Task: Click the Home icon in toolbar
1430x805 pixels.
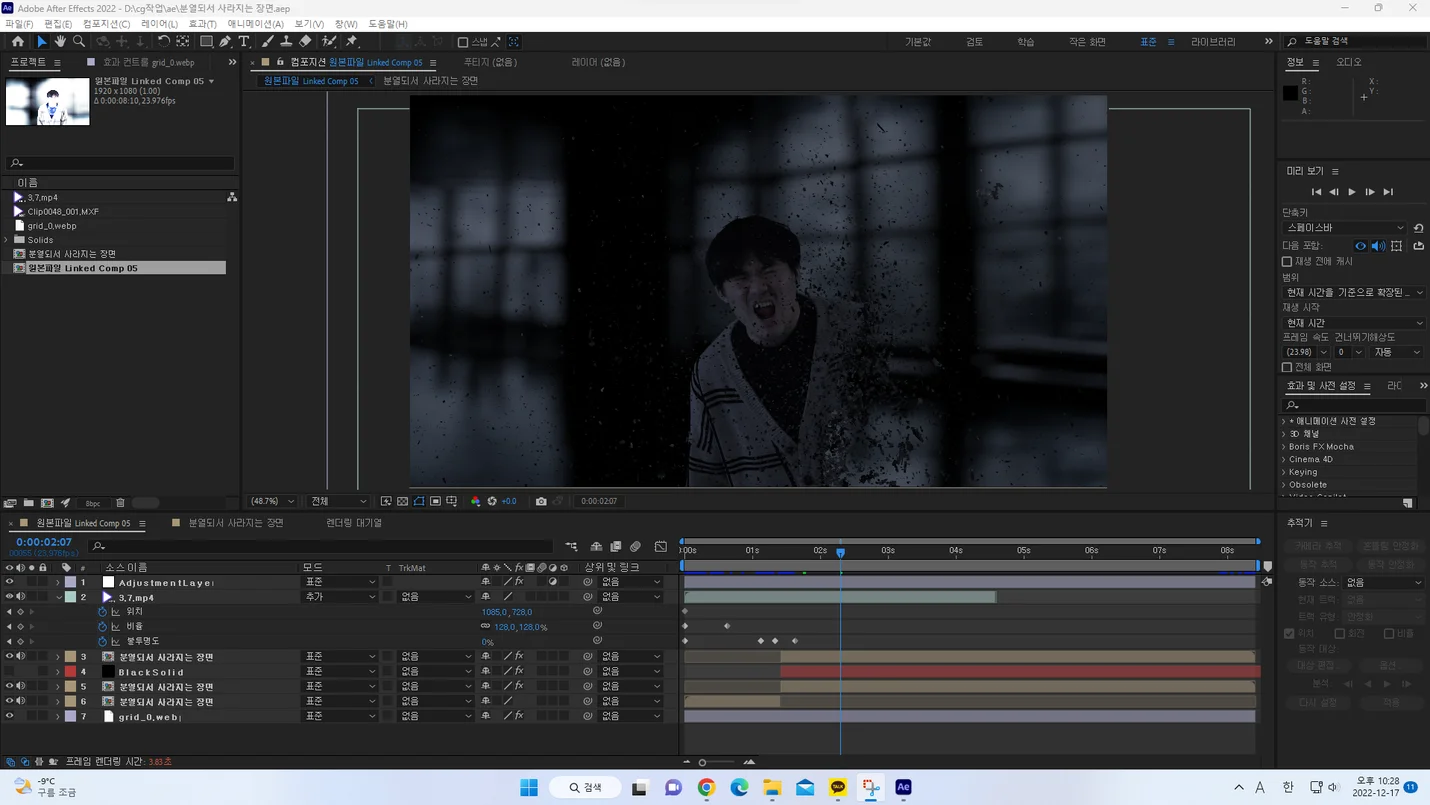Action: [x=18, y=42]
